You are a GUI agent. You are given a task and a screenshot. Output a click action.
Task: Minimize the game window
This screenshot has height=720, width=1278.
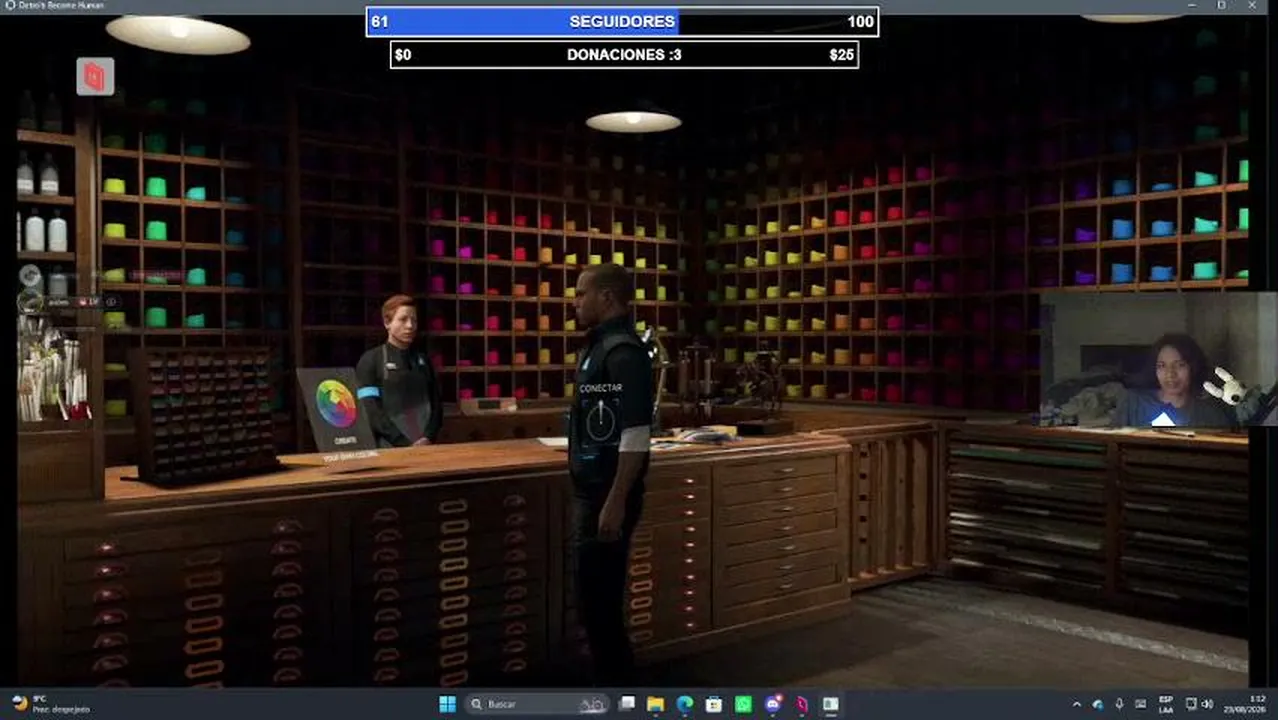[1191, 5]
